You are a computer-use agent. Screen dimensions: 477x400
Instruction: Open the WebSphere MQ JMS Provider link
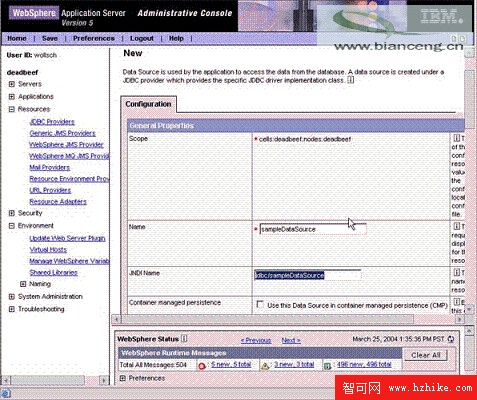[69, 156]
